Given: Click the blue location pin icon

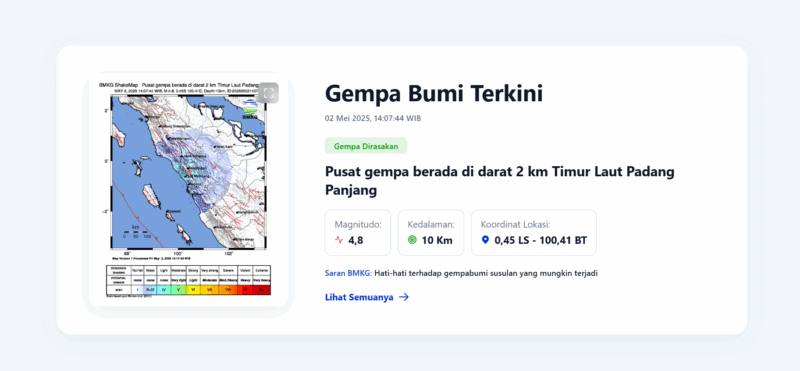Looking at the screenshot, I should pyautogui.click(x=485, y=240).
